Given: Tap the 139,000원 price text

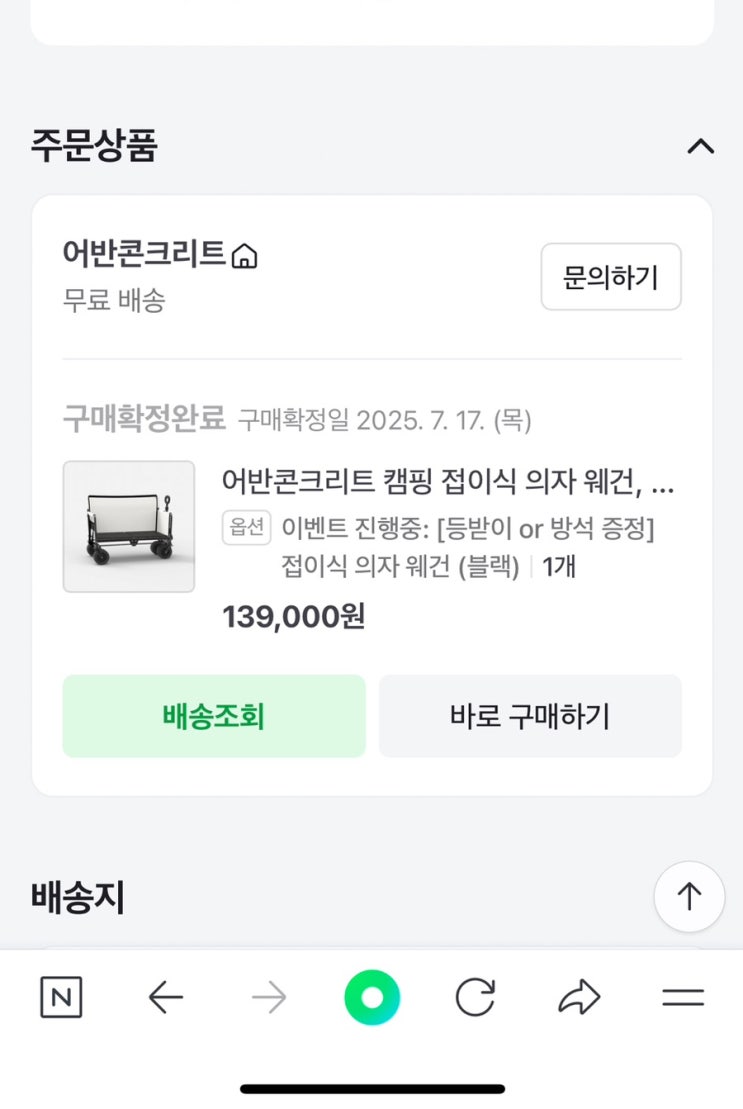Looking at the screenshot, I should [x=293, y=616].
